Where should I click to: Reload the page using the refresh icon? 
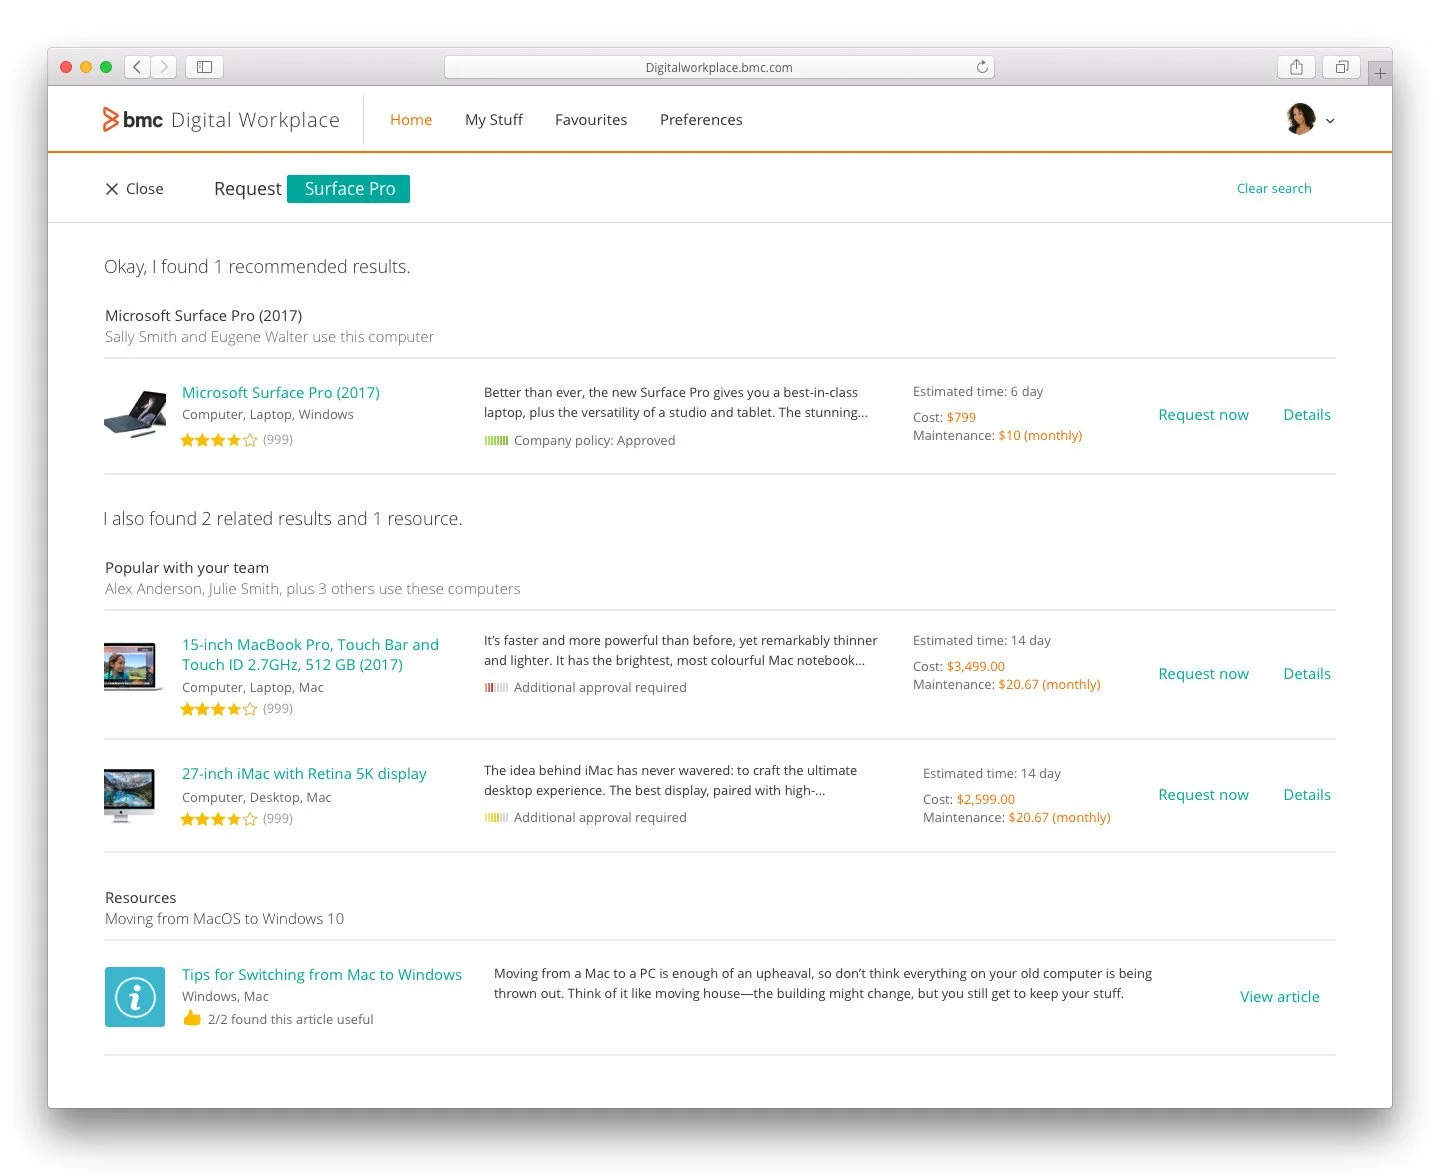[x=982, y=67]
